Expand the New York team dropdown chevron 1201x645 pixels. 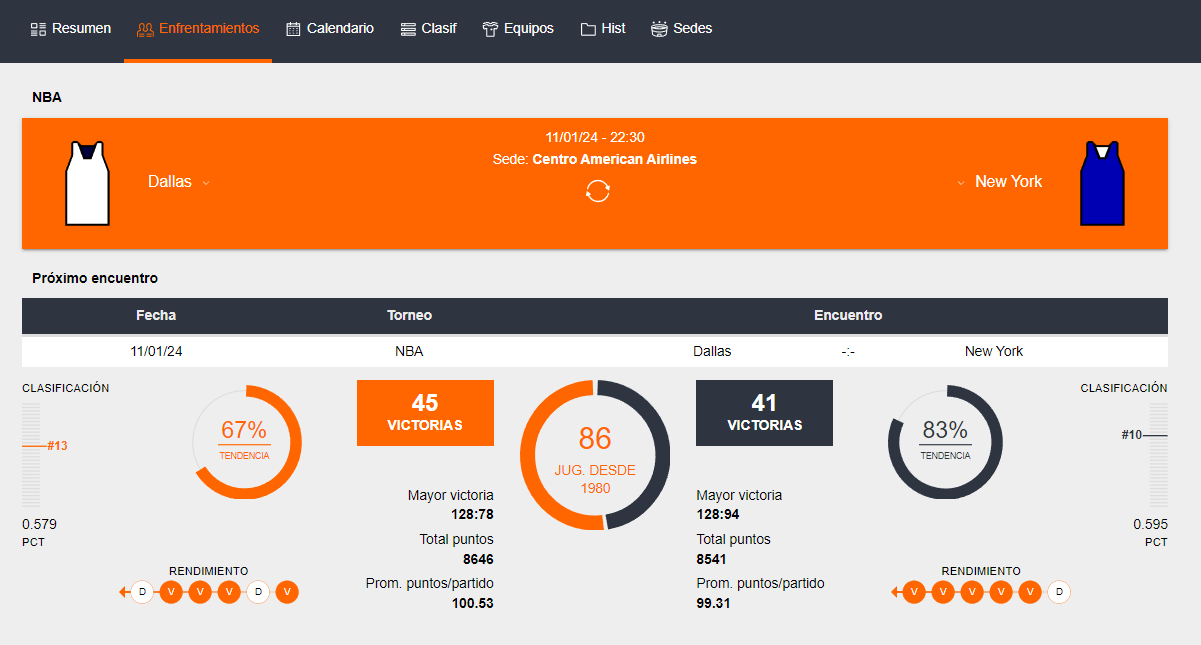[x=961, y=183]
